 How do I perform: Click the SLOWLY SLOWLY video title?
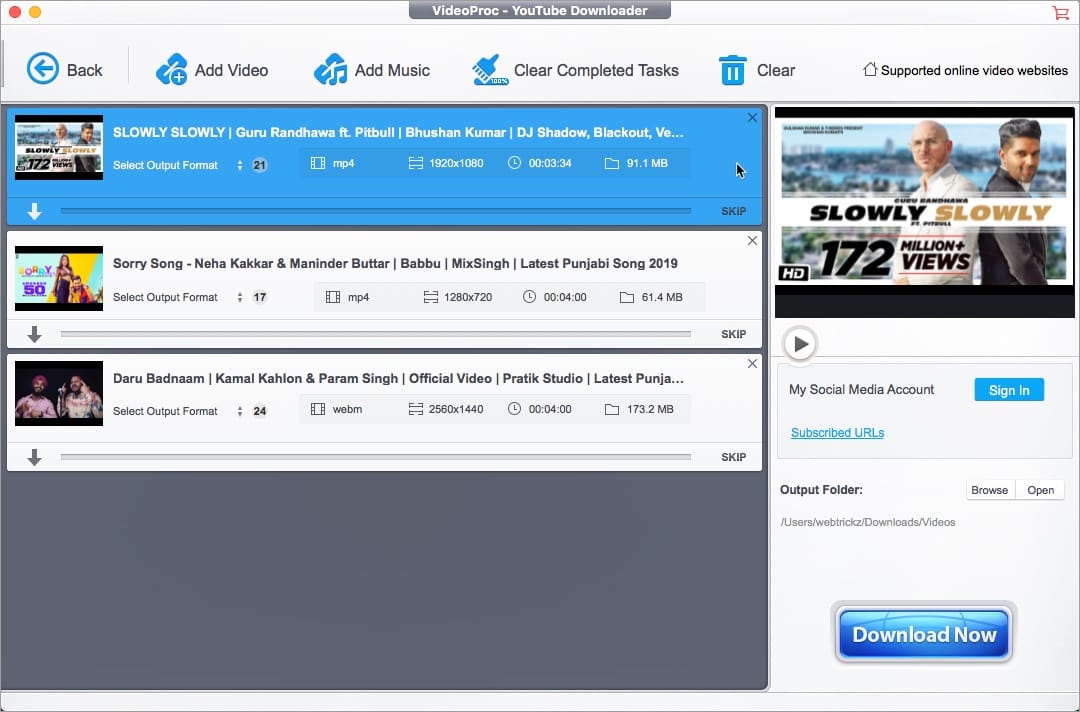(398, 132)
